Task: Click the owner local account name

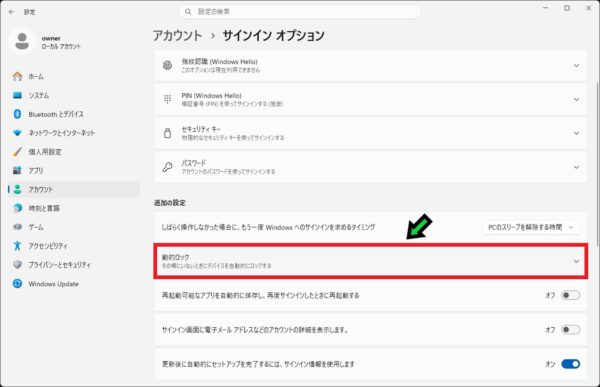Action: 61,42
